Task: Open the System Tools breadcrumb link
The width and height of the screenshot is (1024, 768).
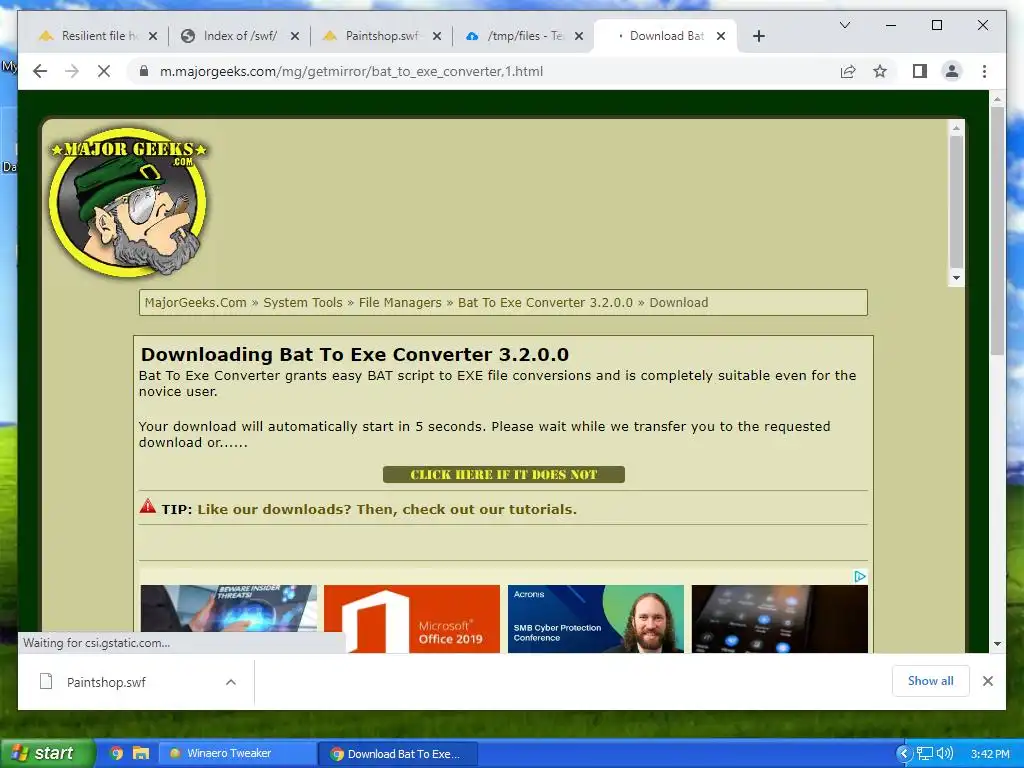Action: tap(302, 302)
